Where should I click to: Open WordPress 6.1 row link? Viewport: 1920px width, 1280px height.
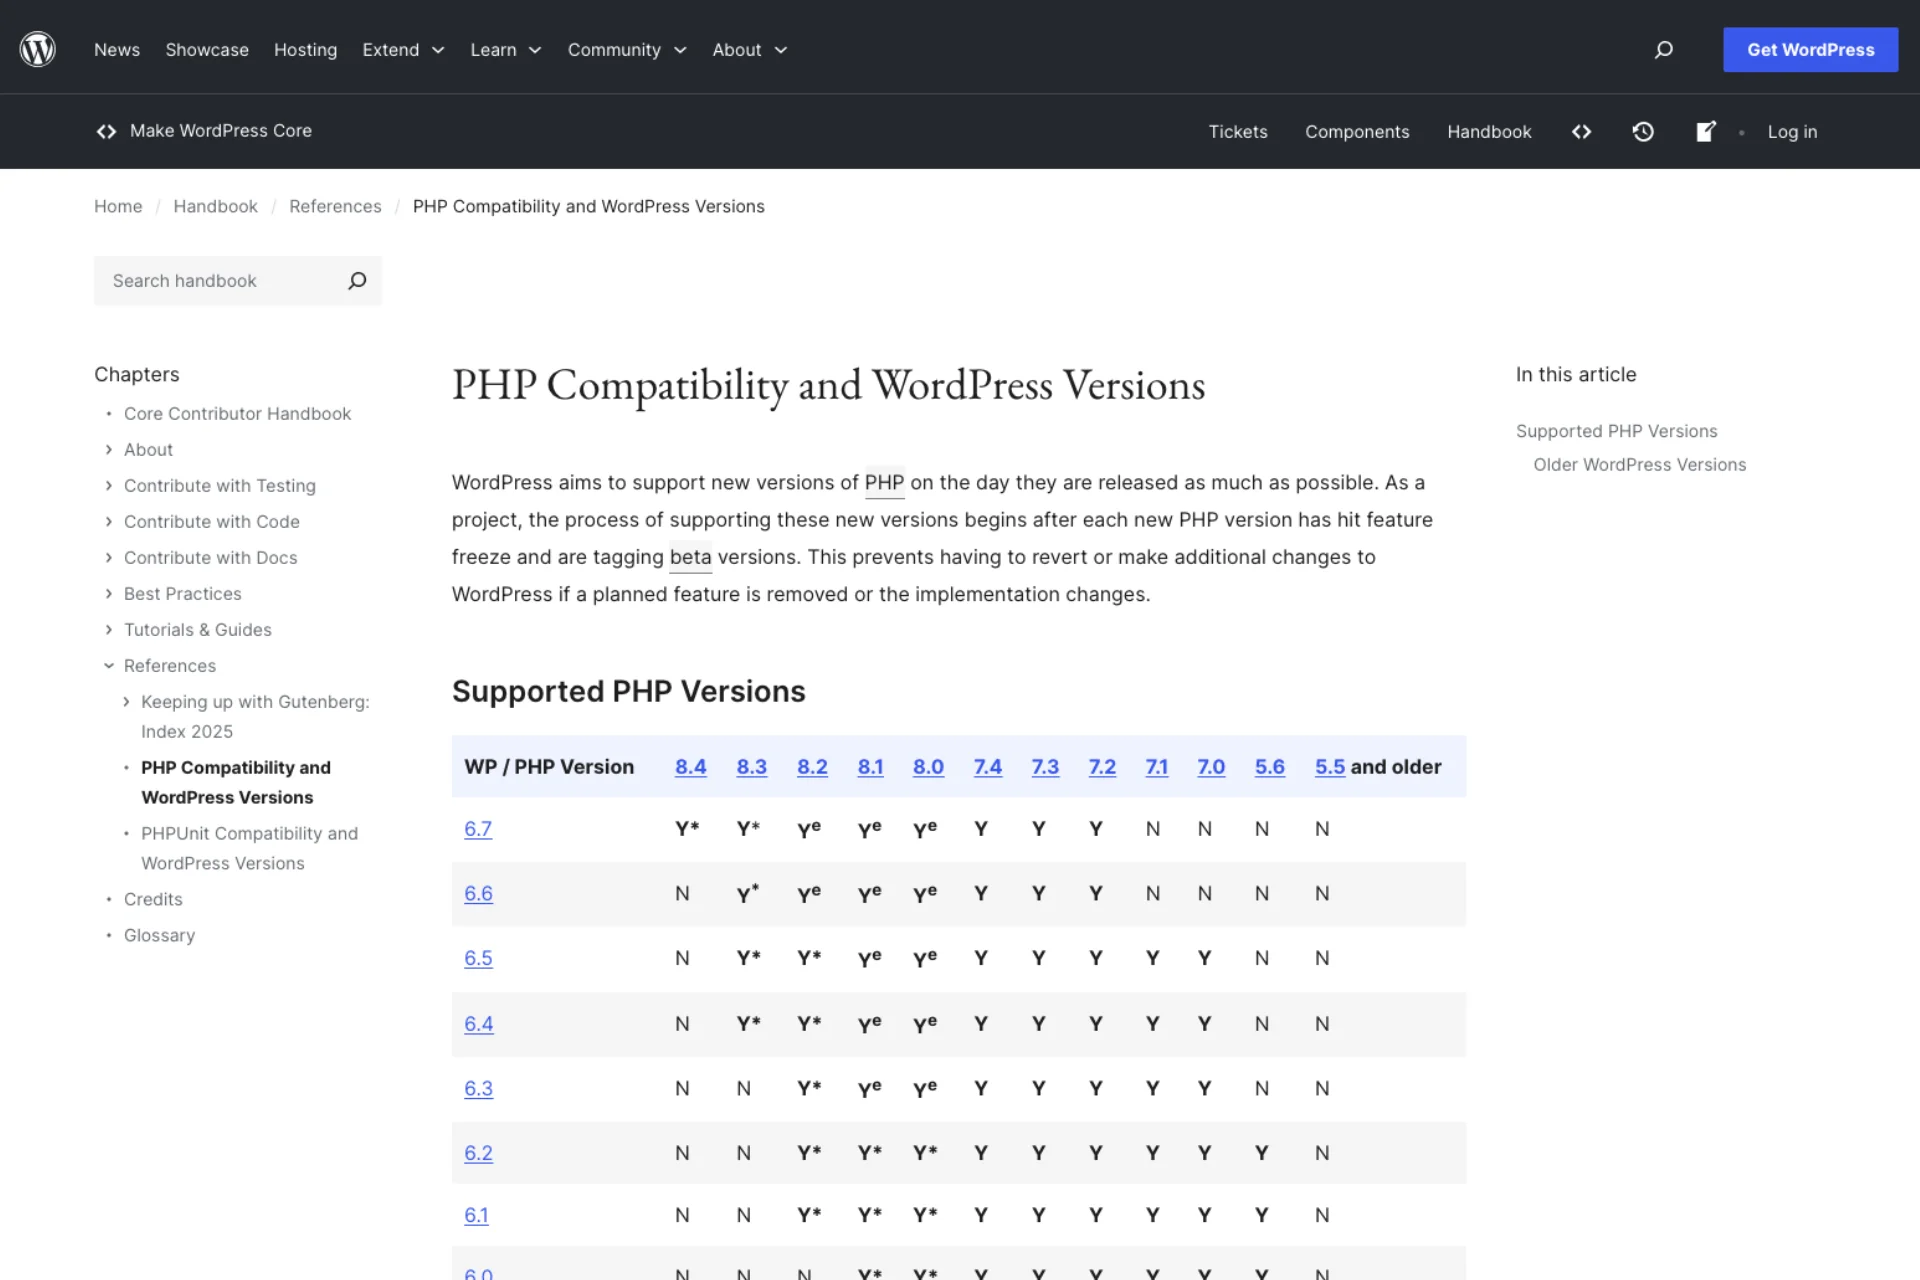click(476, 1215)
